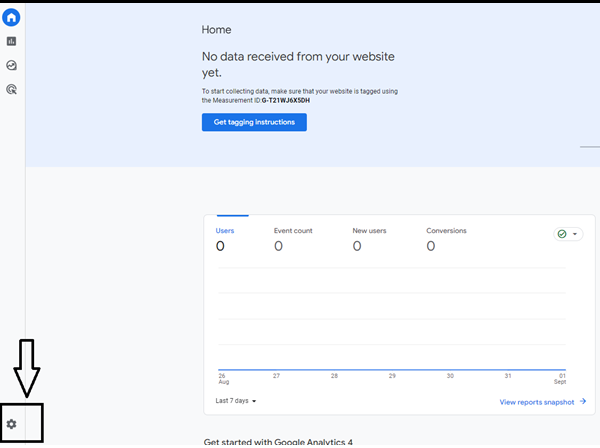Open the Home icon in the sidebar
The width and height of the screenshot is (600, 448).
pyautogui.click(x=11, y=17)
